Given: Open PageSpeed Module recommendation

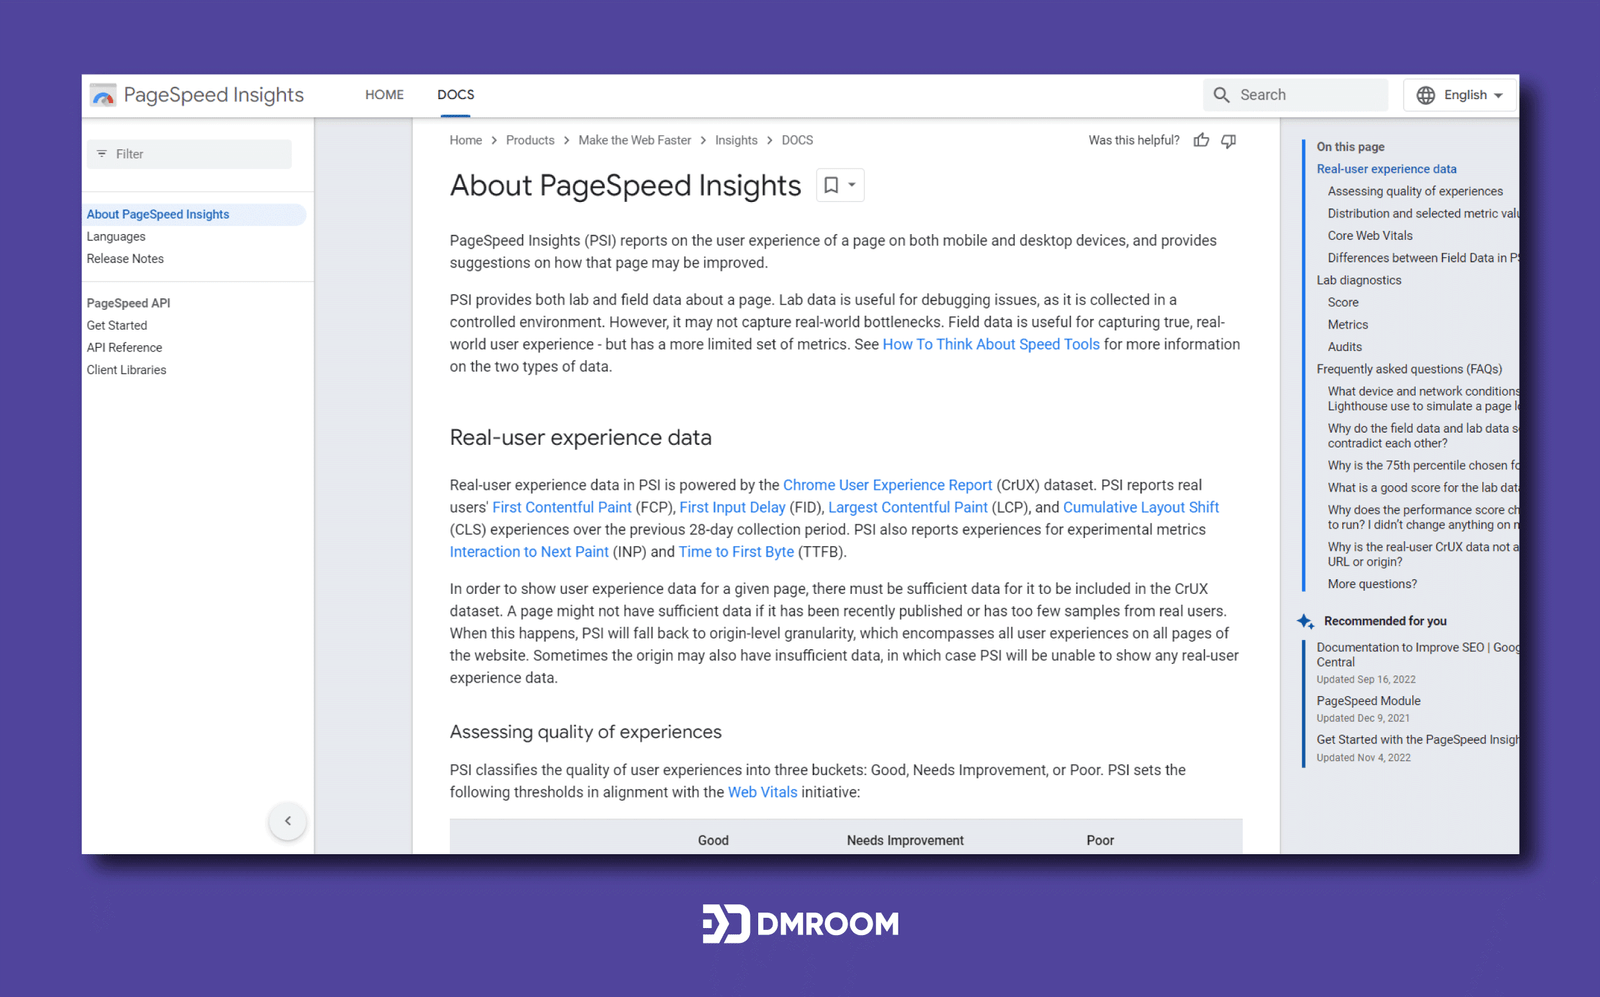Looking at the screenshot, I should click(1368, 701).
